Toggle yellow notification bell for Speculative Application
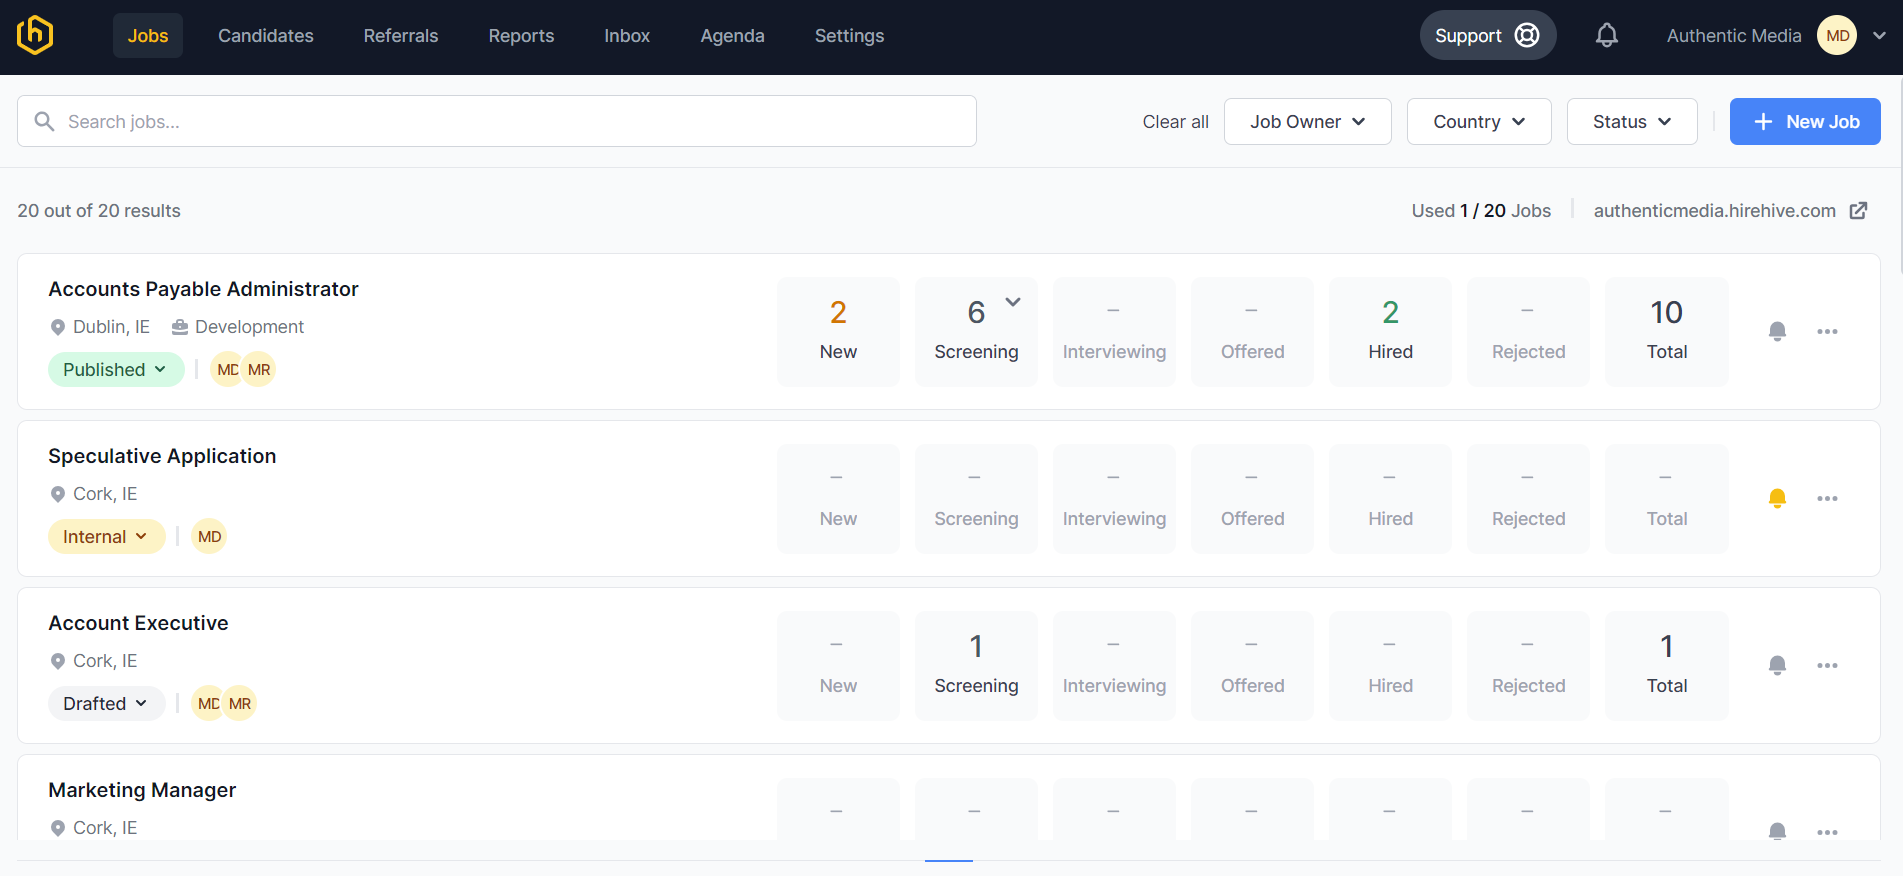The image size is (1903, 876). coord(1777,499)
